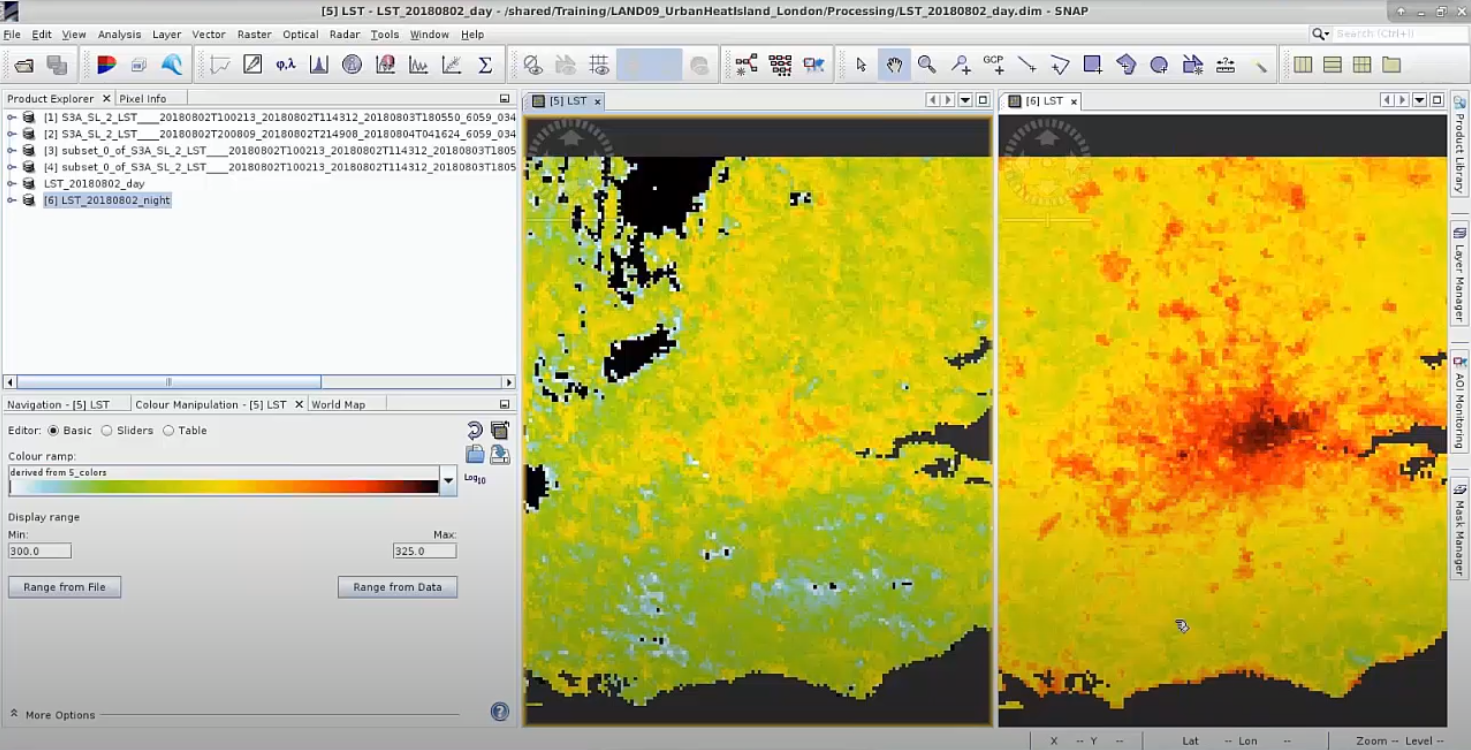Select the draw ellipse tool

(1159, 65)
